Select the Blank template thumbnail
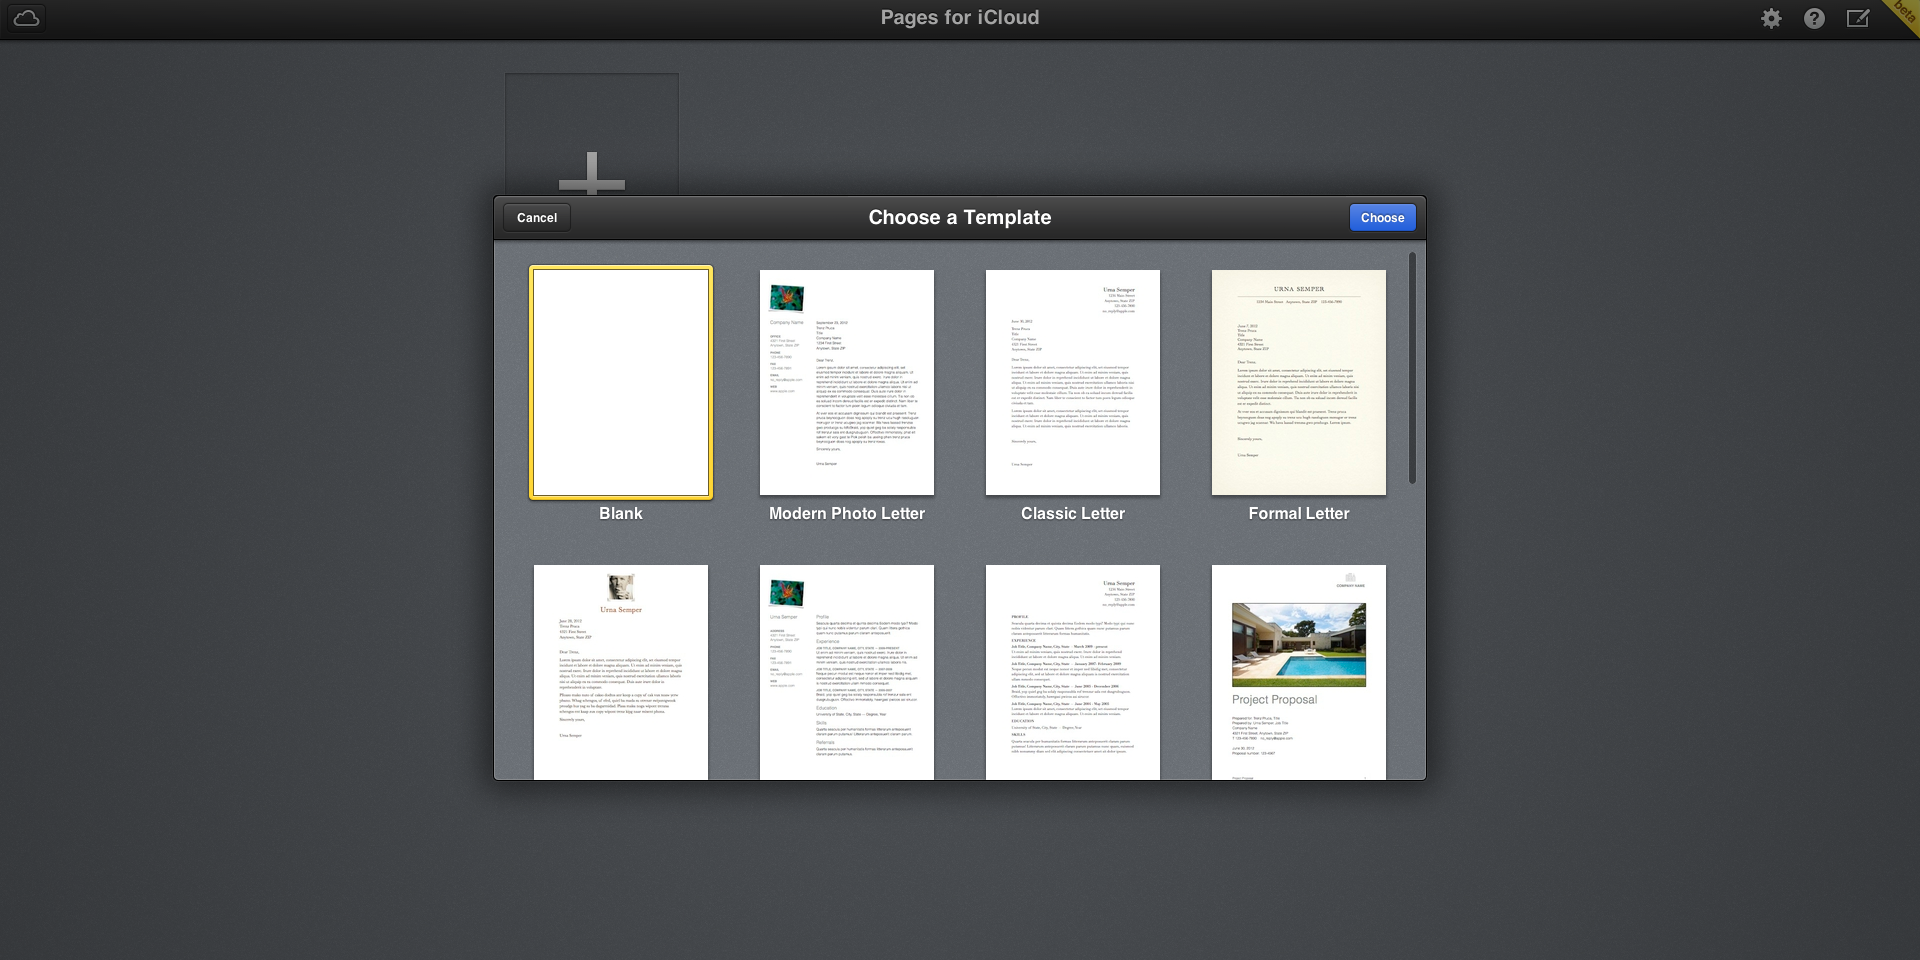The height and width of the screenshot is (960, 1920). tap(621, 382)
